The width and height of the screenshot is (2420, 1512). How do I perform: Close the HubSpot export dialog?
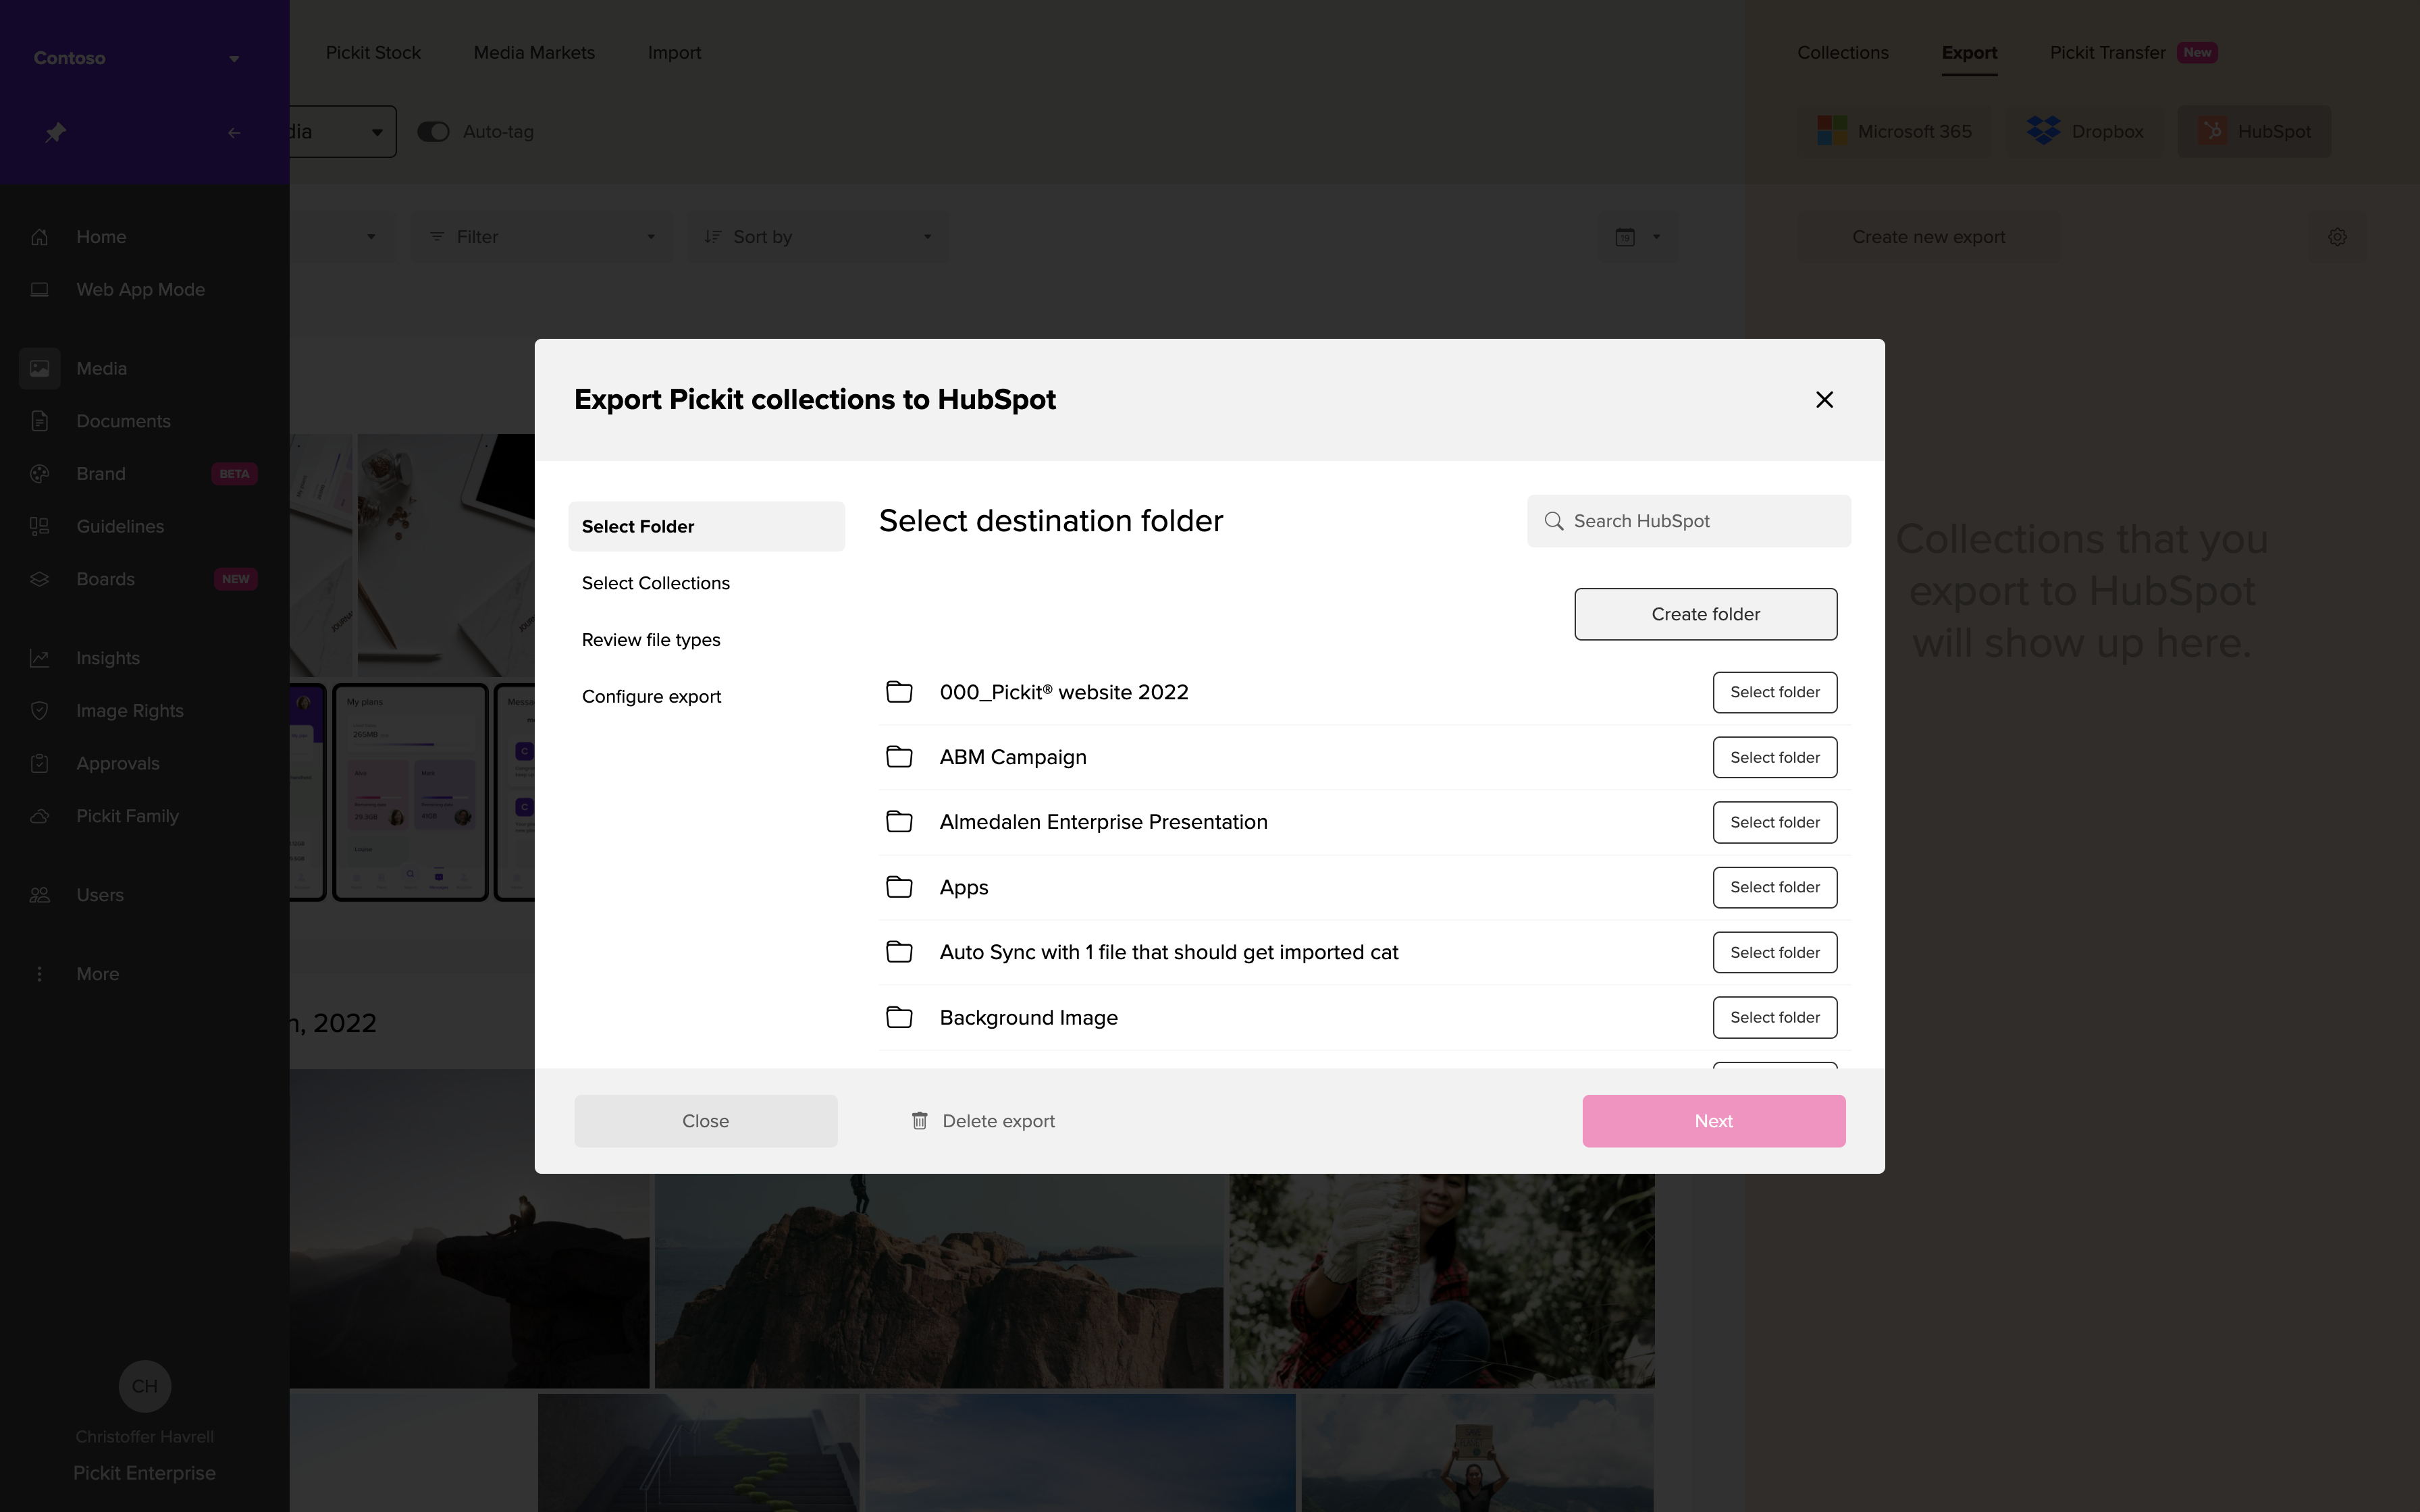pos(1824,400)
